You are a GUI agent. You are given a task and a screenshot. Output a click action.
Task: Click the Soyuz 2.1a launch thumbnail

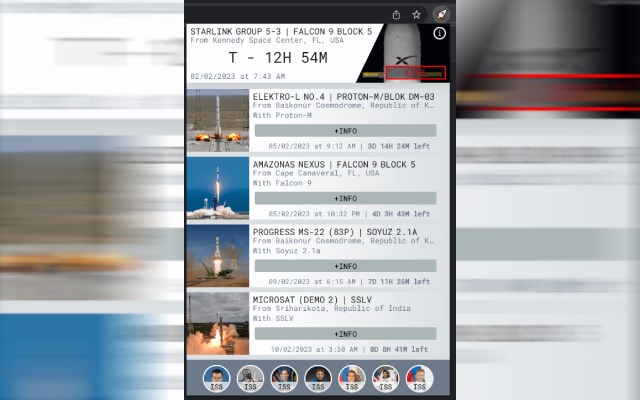click(218, 256)
